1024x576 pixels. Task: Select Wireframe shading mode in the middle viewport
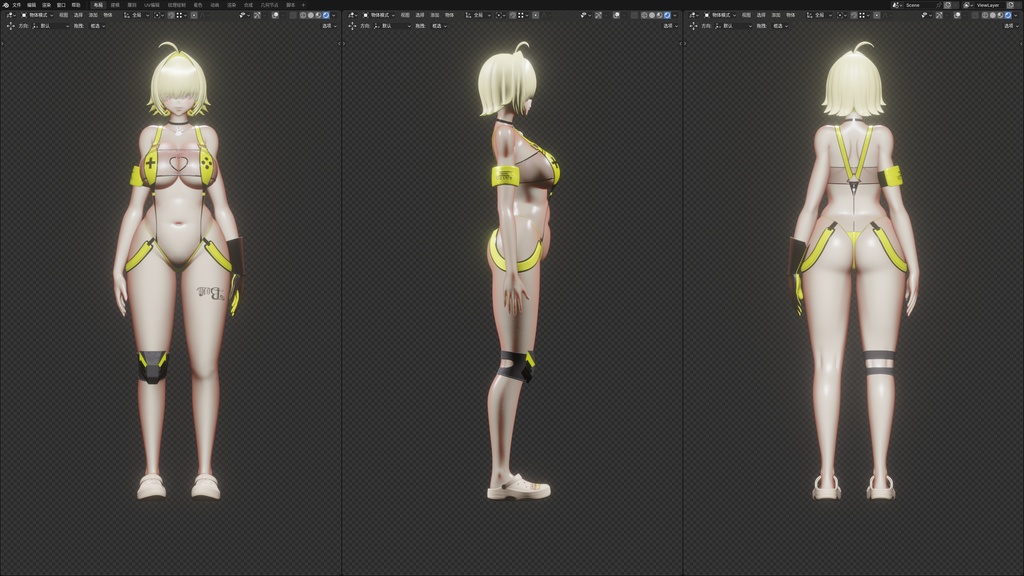644,14
